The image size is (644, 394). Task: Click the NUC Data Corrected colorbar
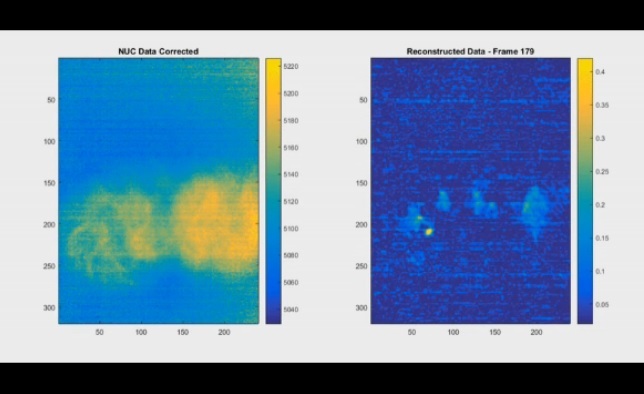(x=274, y=191)
